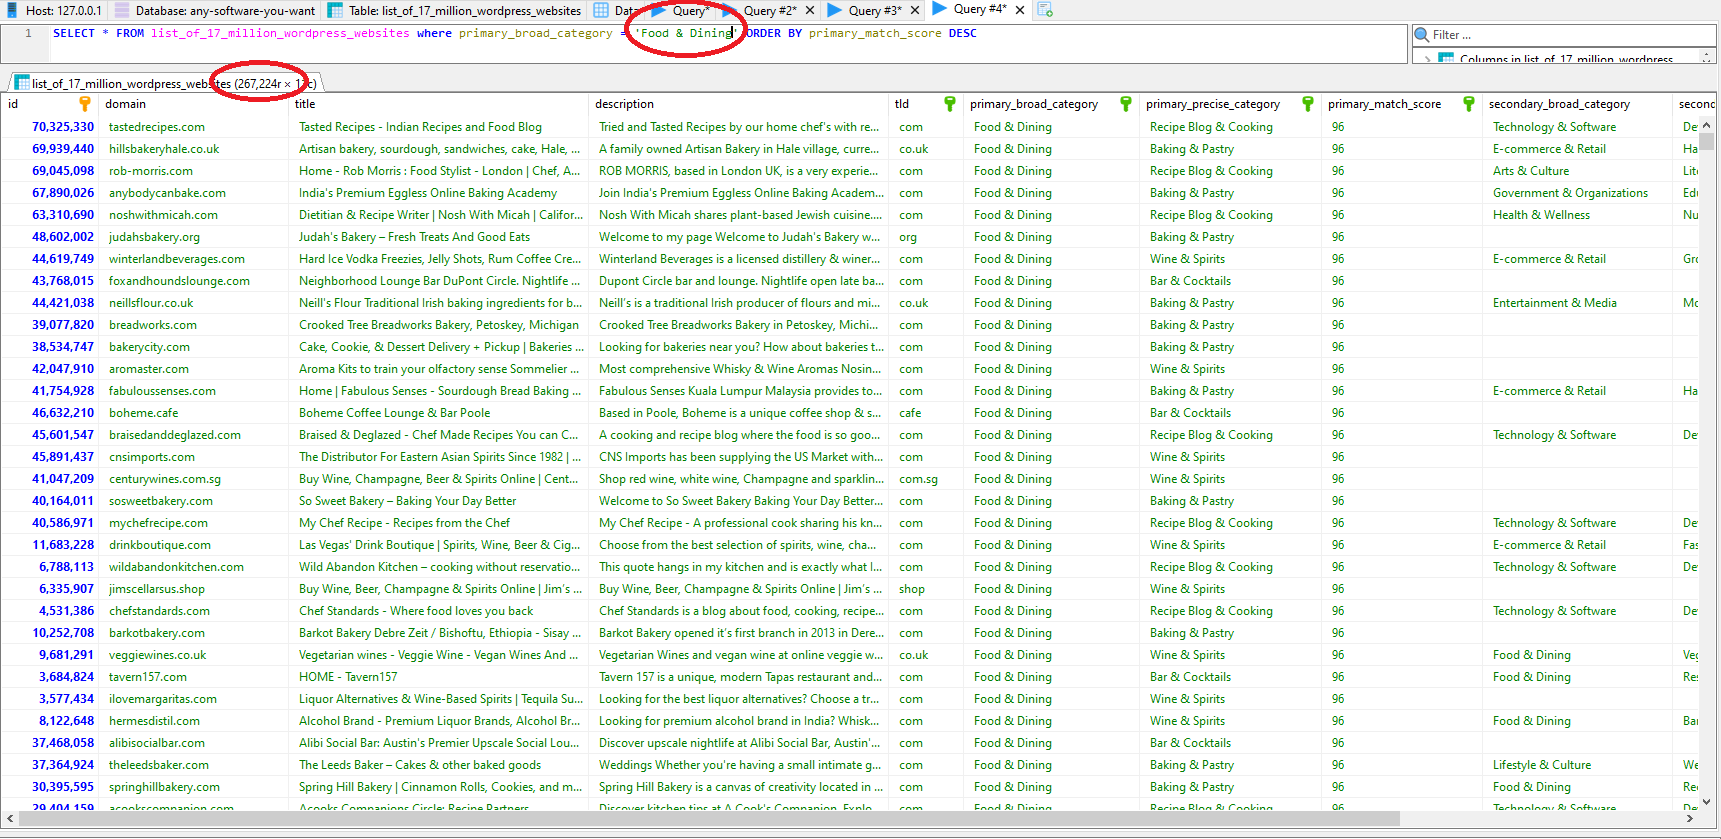
Task: Sort by the description column header
Action: (x=739, y=104)
